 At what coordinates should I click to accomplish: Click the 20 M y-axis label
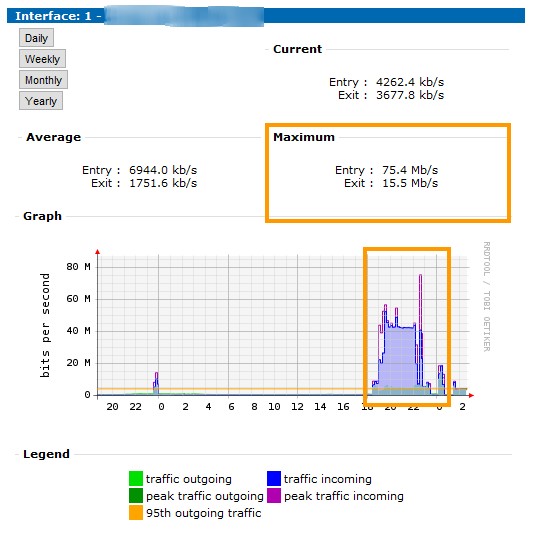pyautogui.click(x=79, y=363)
